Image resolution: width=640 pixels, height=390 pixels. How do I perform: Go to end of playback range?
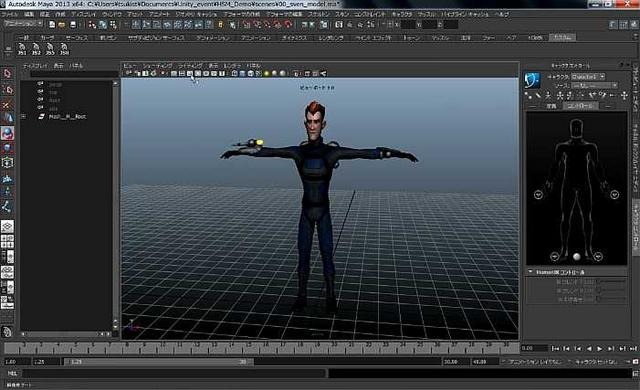(633, 349)
